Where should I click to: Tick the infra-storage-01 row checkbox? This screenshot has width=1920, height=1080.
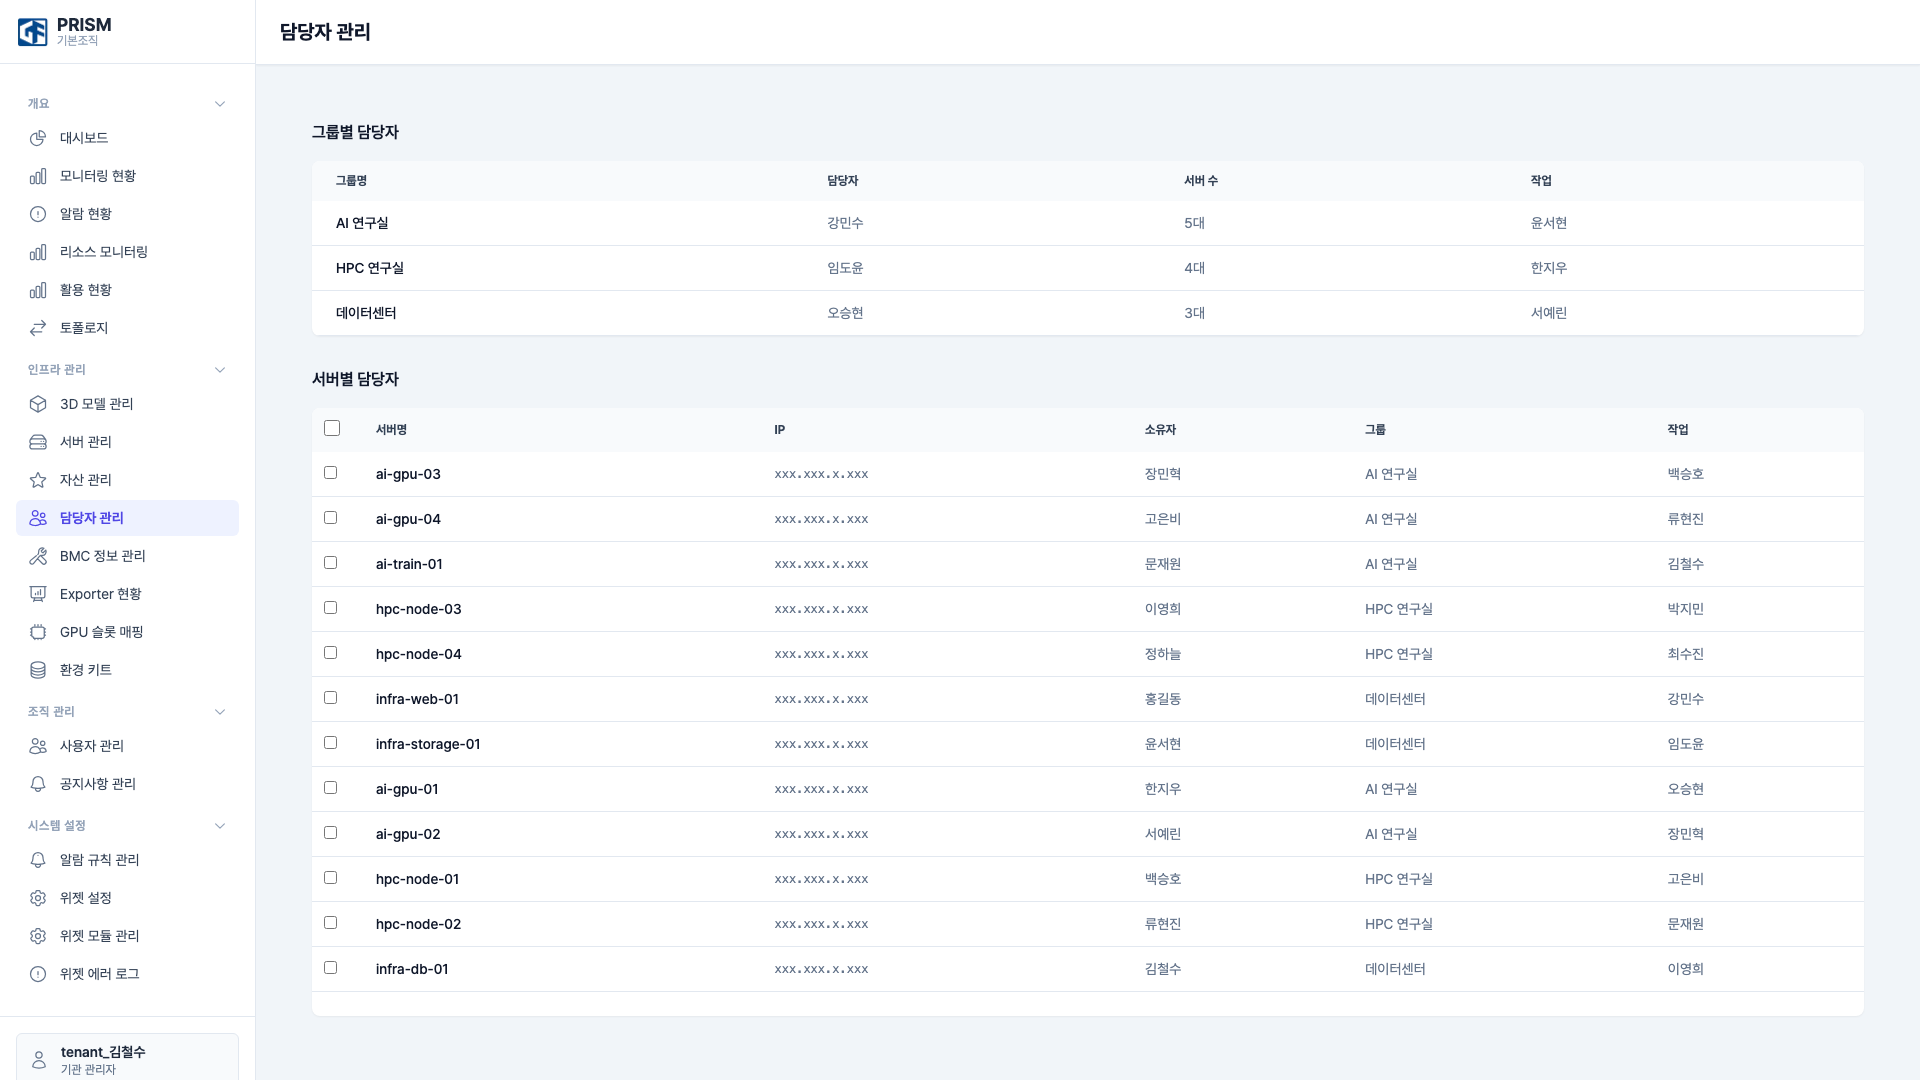tap(331, 743)
